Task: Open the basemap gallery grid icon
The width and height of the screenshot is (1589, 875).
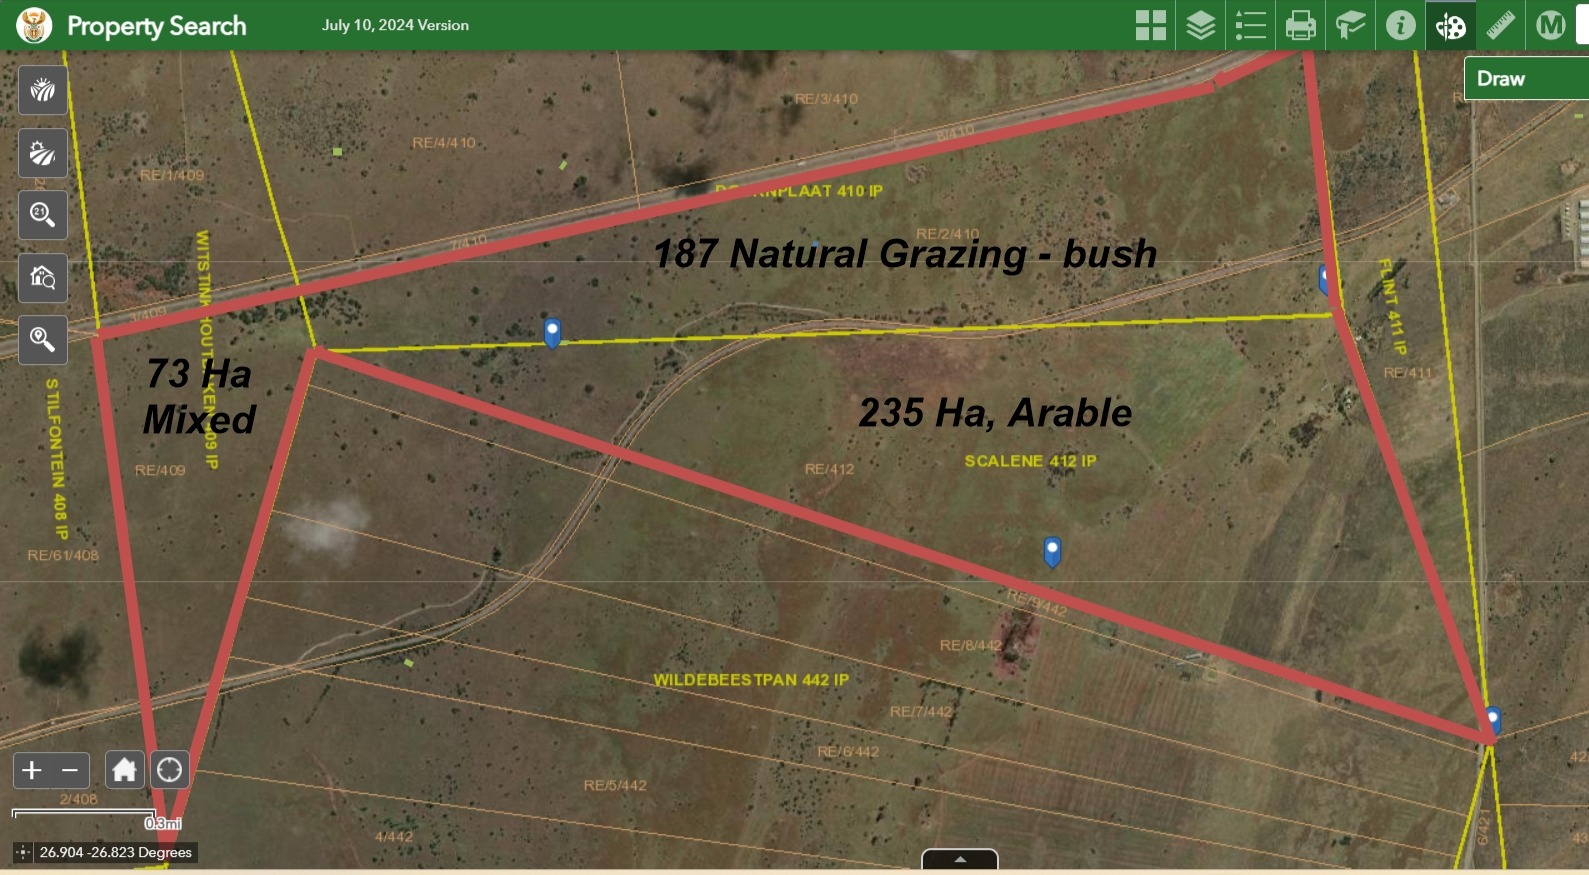Action: tap(1151, 25)
